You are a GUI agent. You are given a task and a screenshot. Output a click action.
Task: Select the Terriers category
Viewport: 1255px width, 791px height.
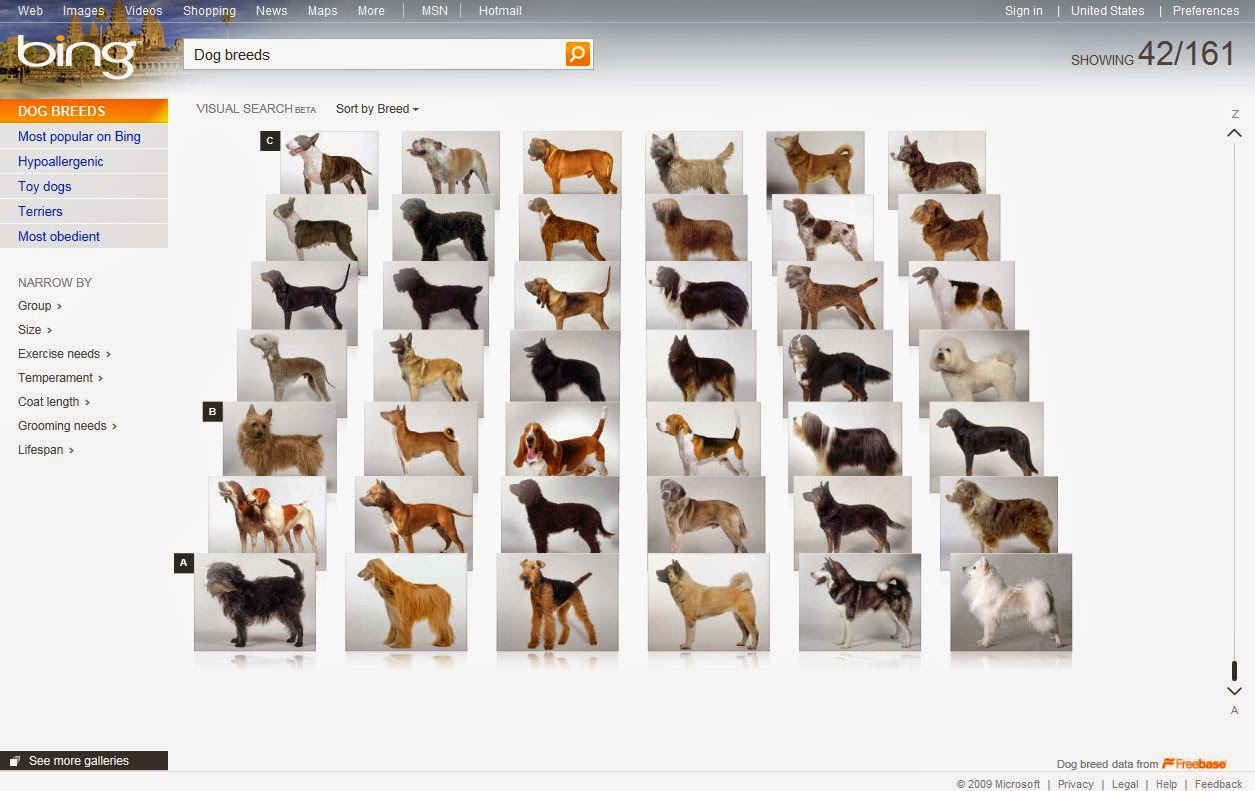pos(84,212)
